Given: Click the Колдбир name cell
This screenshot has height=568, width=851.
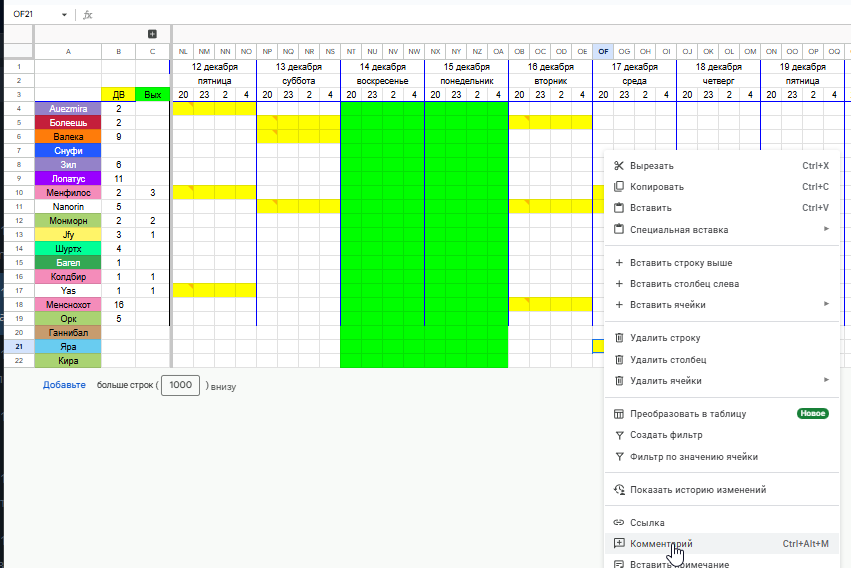Looking at the screenshot, I should pyautogui.click(x=68, y=277).
